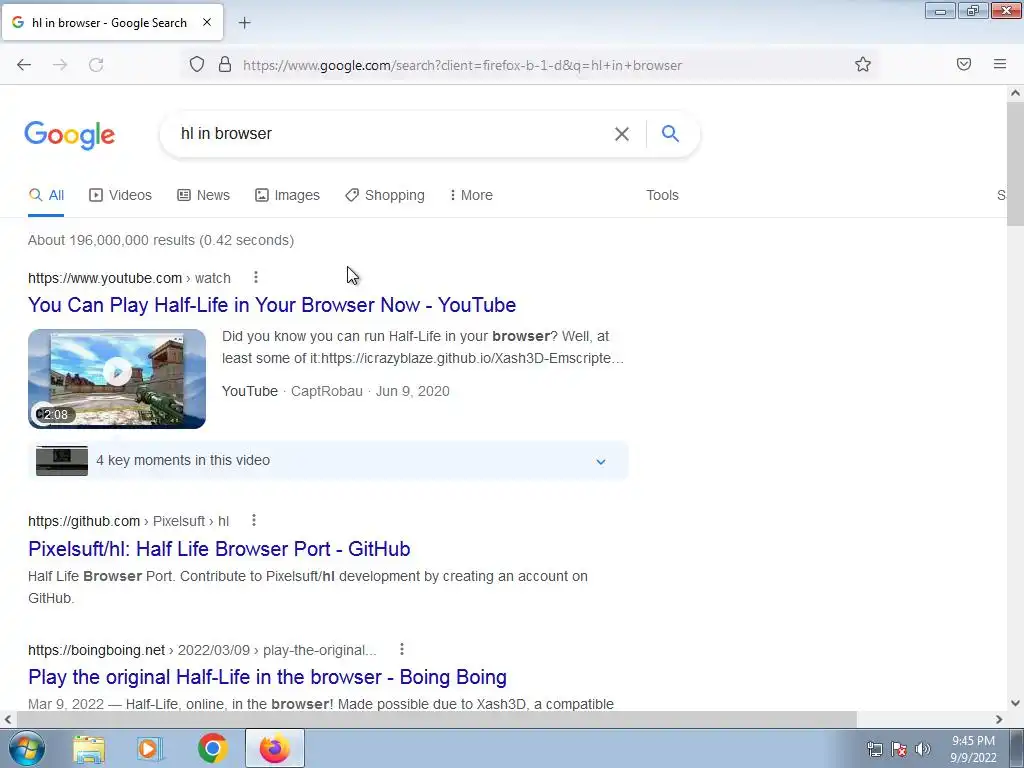Click the horizontal scrollbar thumb
The width and height of the screenshot is (1024, 768).
(x=436, y=719)
